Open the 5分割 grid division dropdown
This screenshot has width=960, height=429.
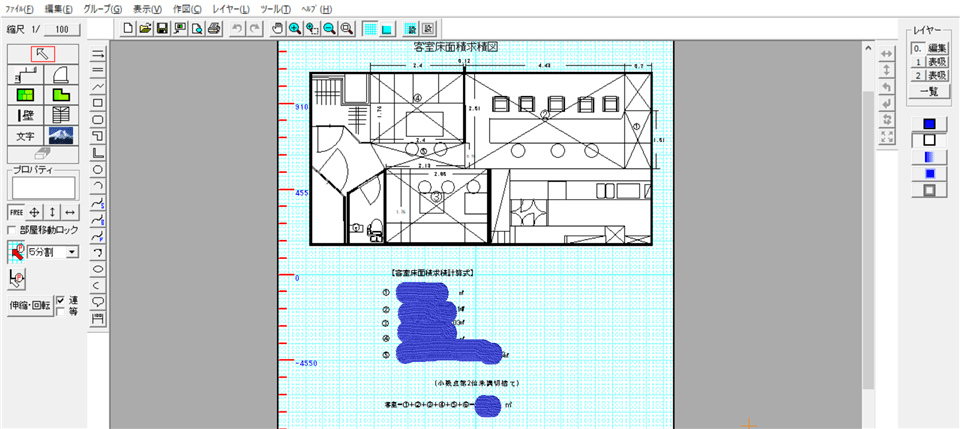tap(71, 253)
